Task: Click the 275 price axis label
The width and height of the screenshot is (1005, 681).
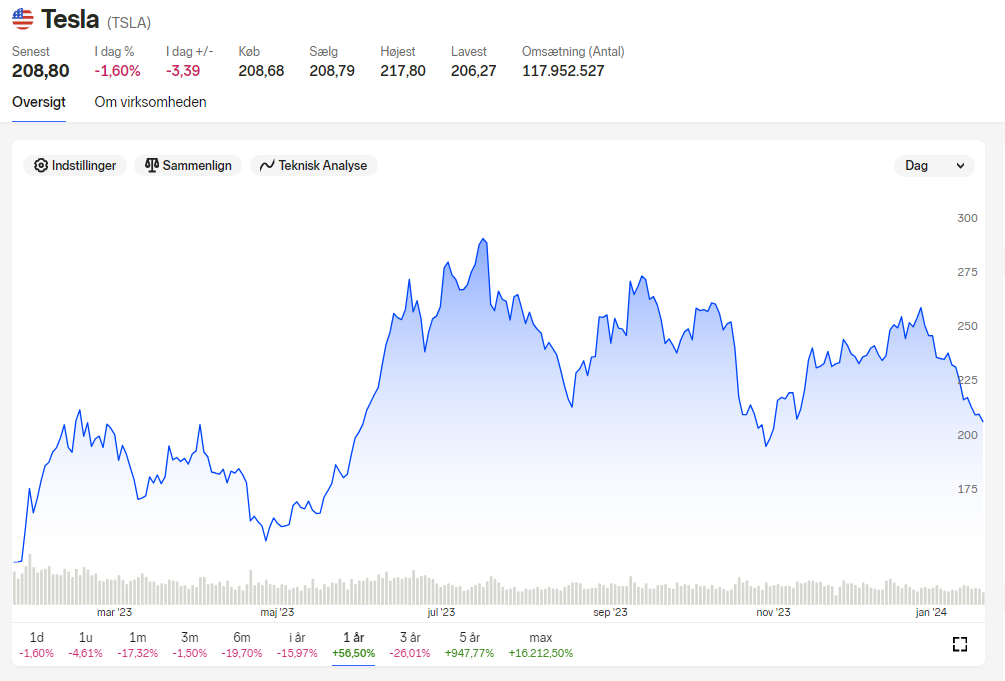Action: 967,272
